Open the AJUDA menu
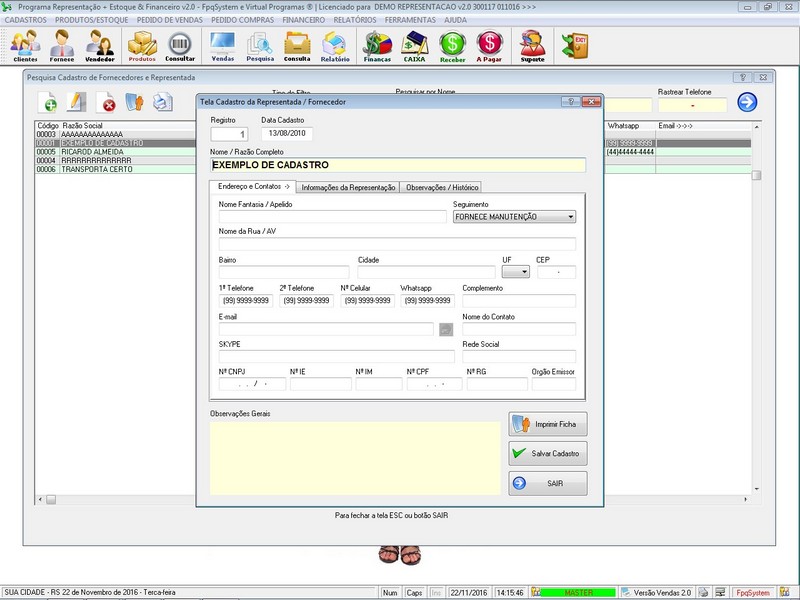The height and width of the screenshot is (600, 800). pos(455,20)
